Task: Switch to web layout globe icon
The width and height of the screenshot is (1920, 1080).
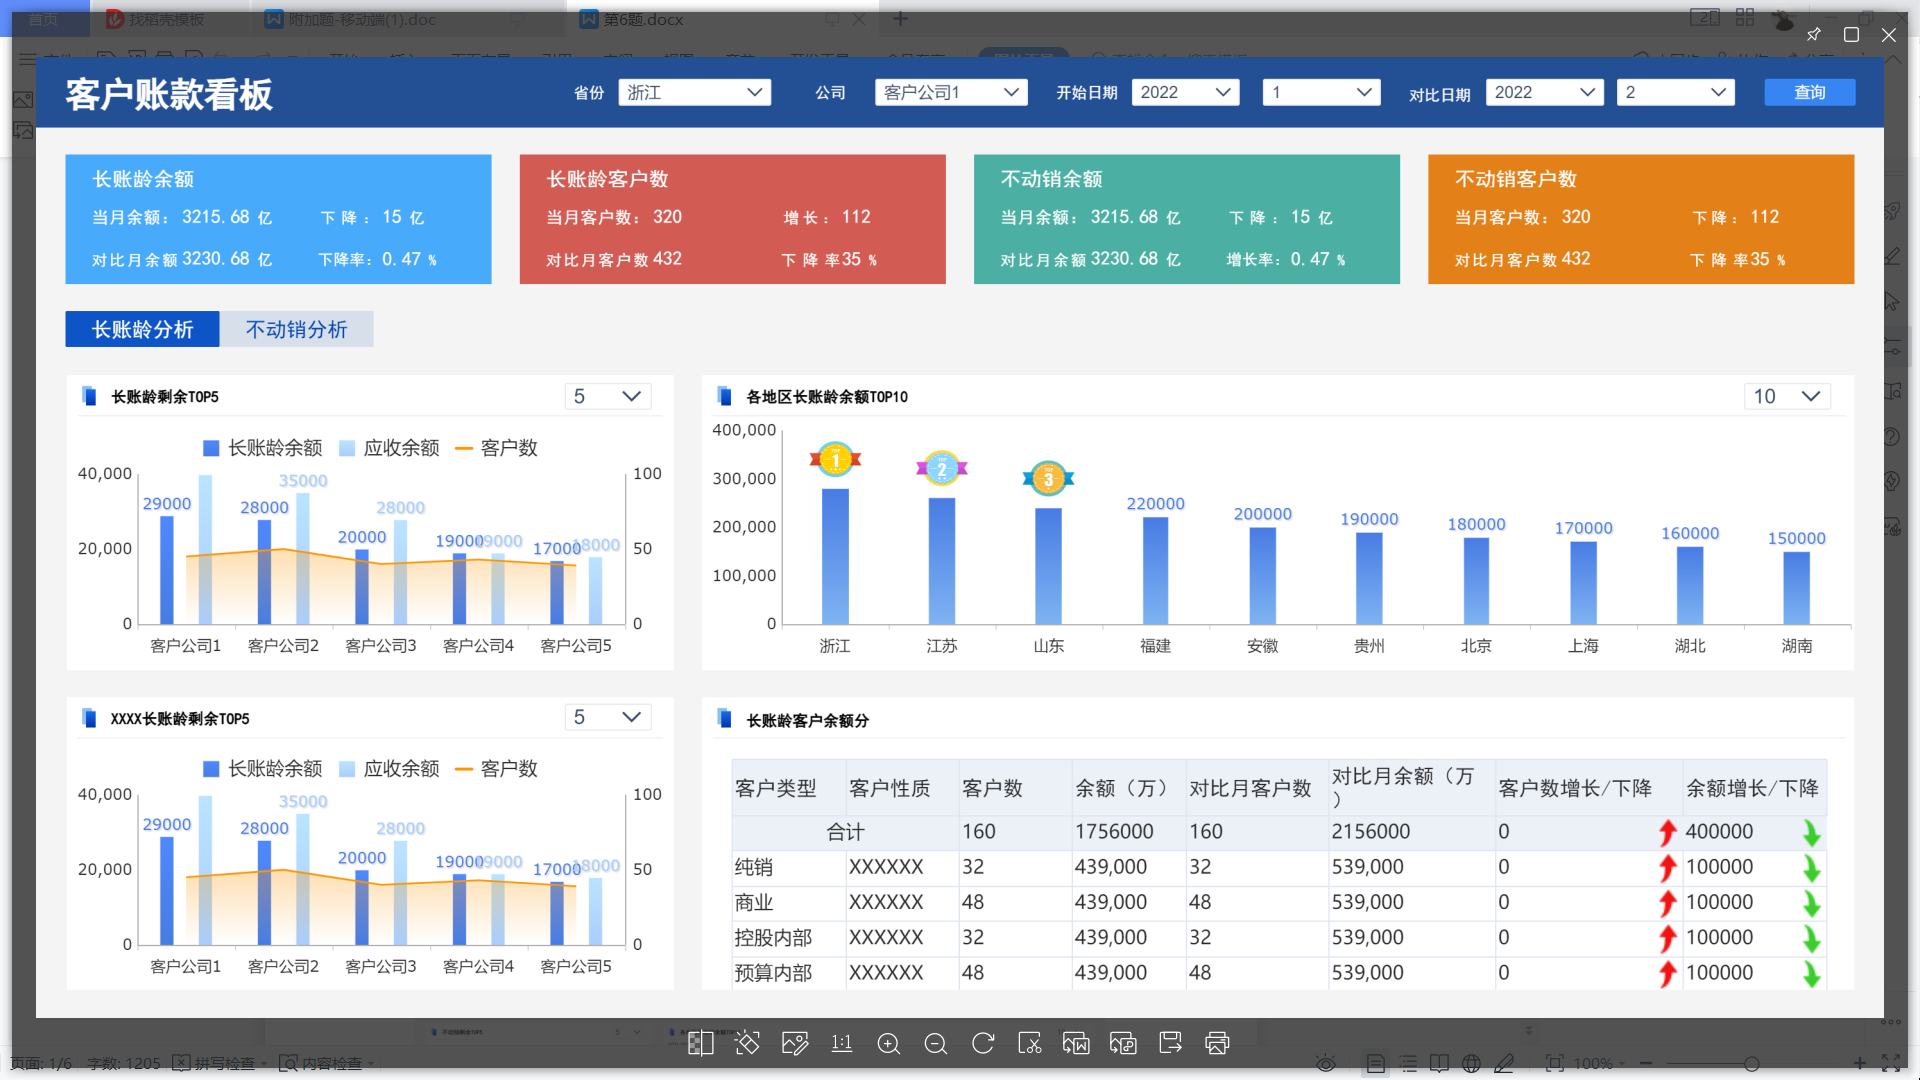Action: tap(1471, 1064)
